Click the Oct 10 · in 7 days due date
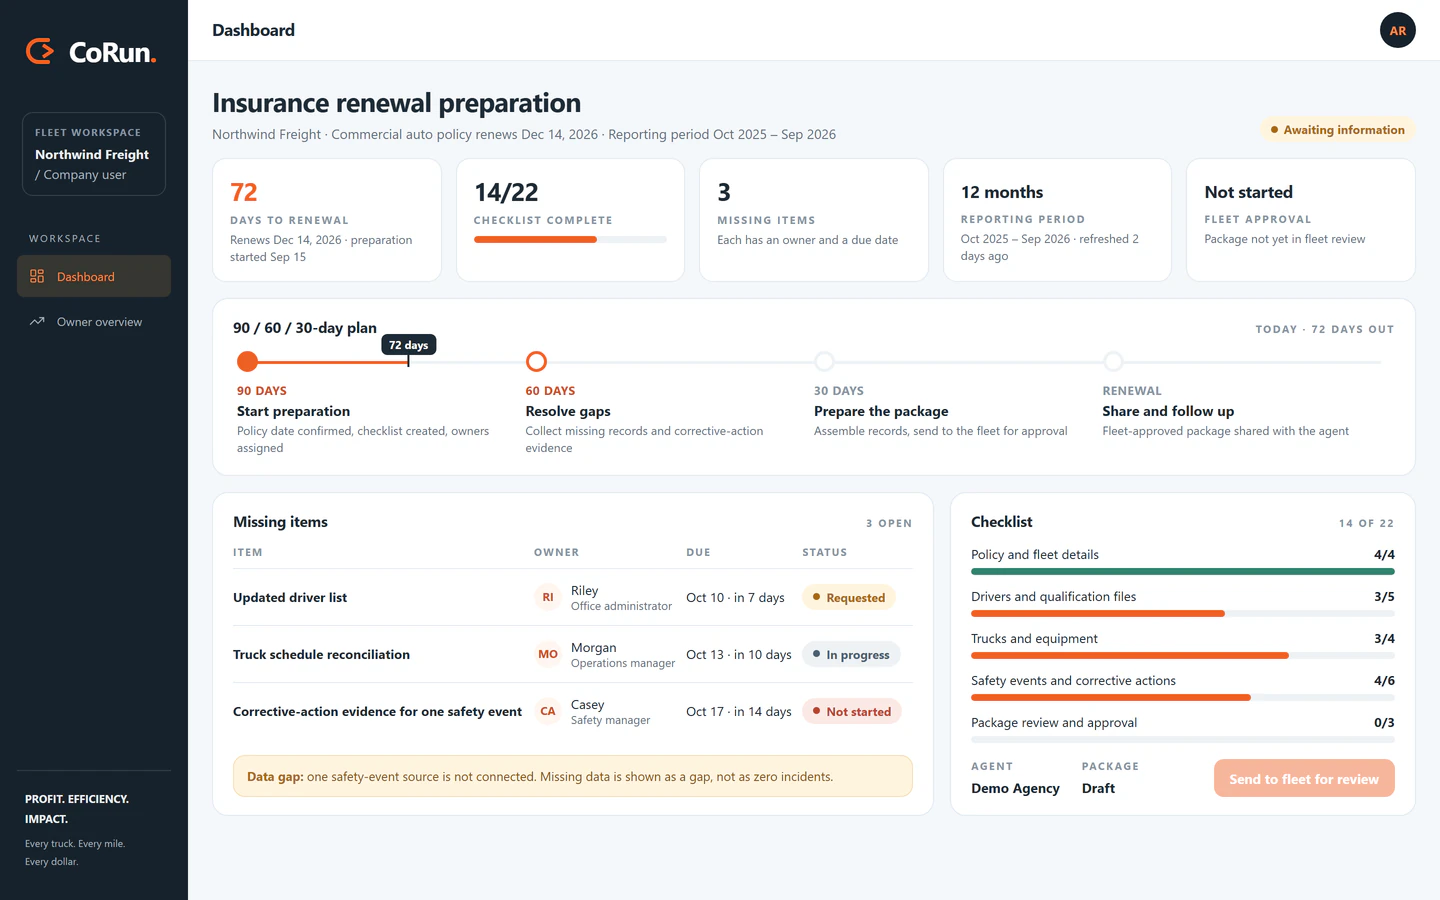The height and width of the screenshot is (900, 1440). point(735,597)
